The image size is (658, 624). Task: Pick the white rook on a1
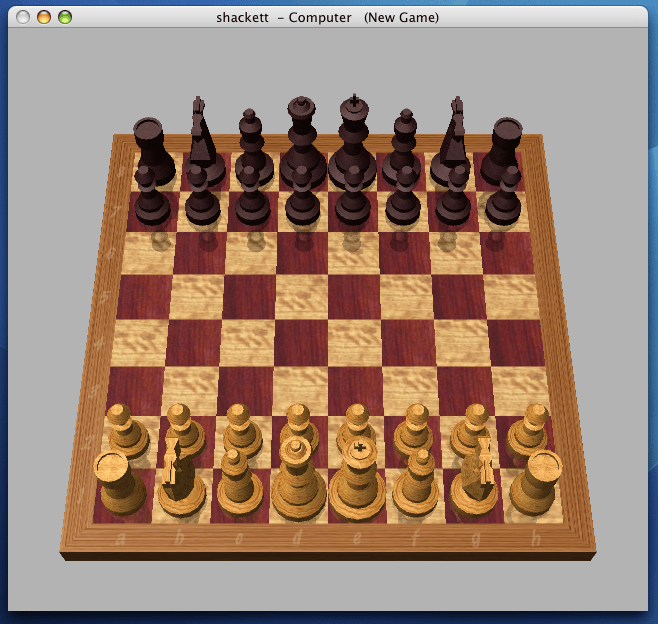pyautogui.click(x=120, y=483)
